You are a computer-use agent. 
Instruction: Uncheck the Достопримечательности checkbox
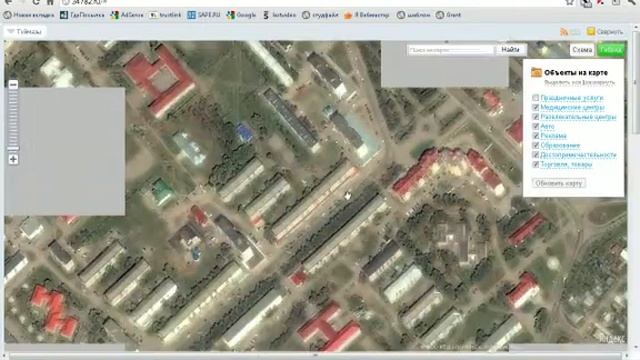coord(536,155)
